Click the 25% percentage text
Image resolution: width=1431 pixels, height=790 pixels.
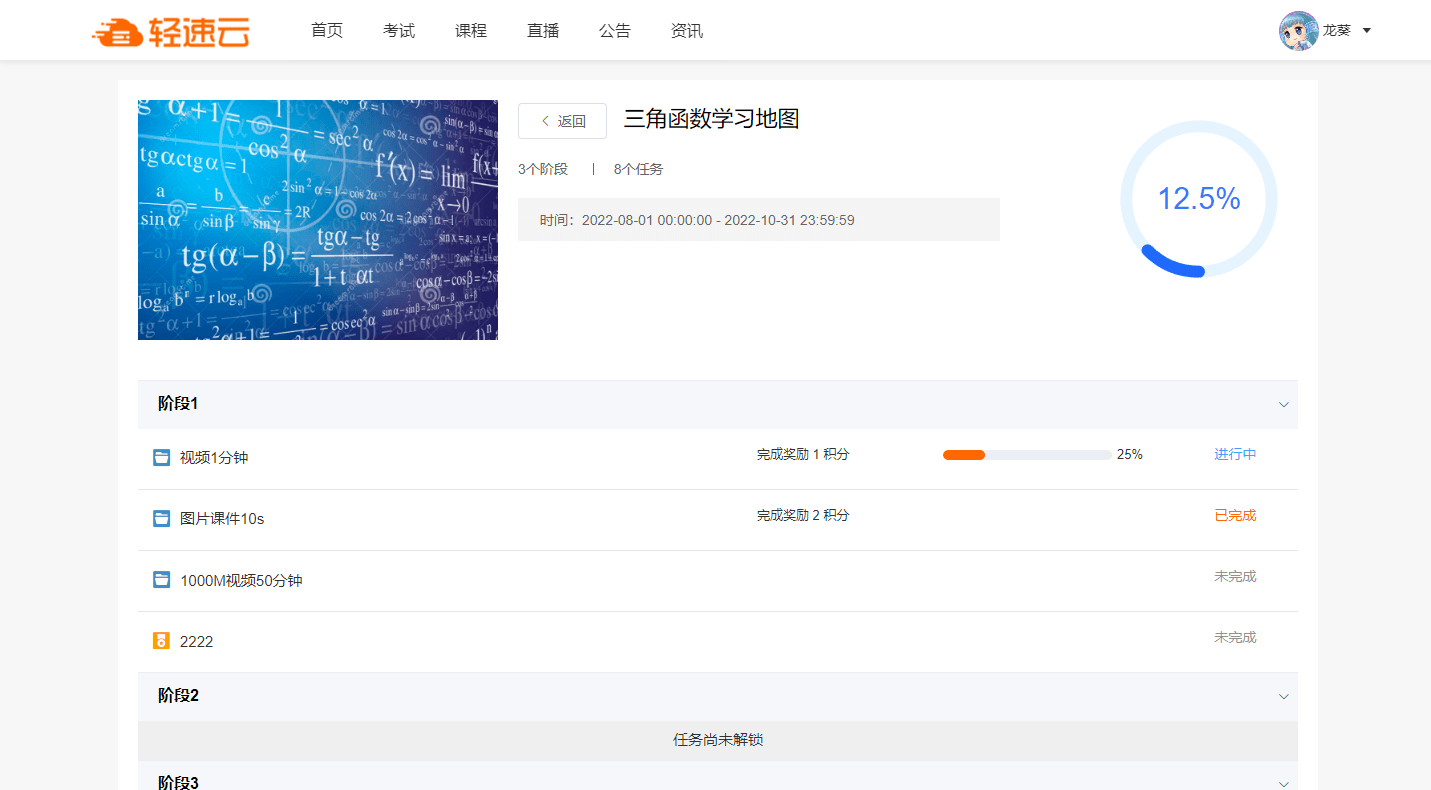pos(1130,454)
